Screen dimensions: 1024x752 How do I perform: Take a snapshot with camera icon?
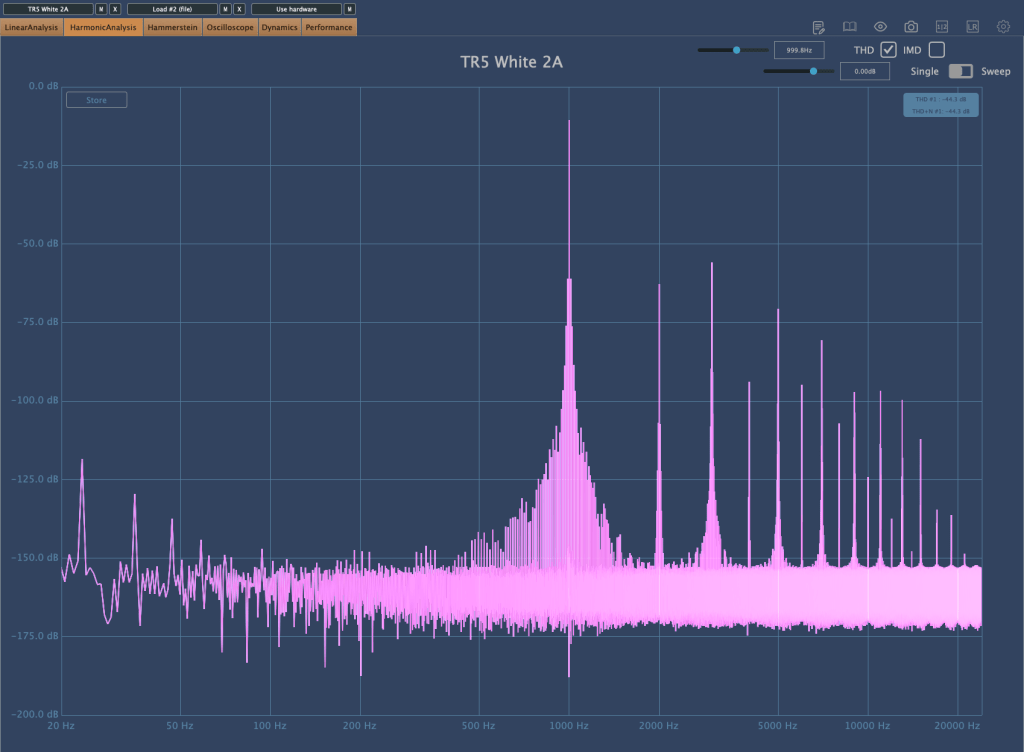point(911,27)
